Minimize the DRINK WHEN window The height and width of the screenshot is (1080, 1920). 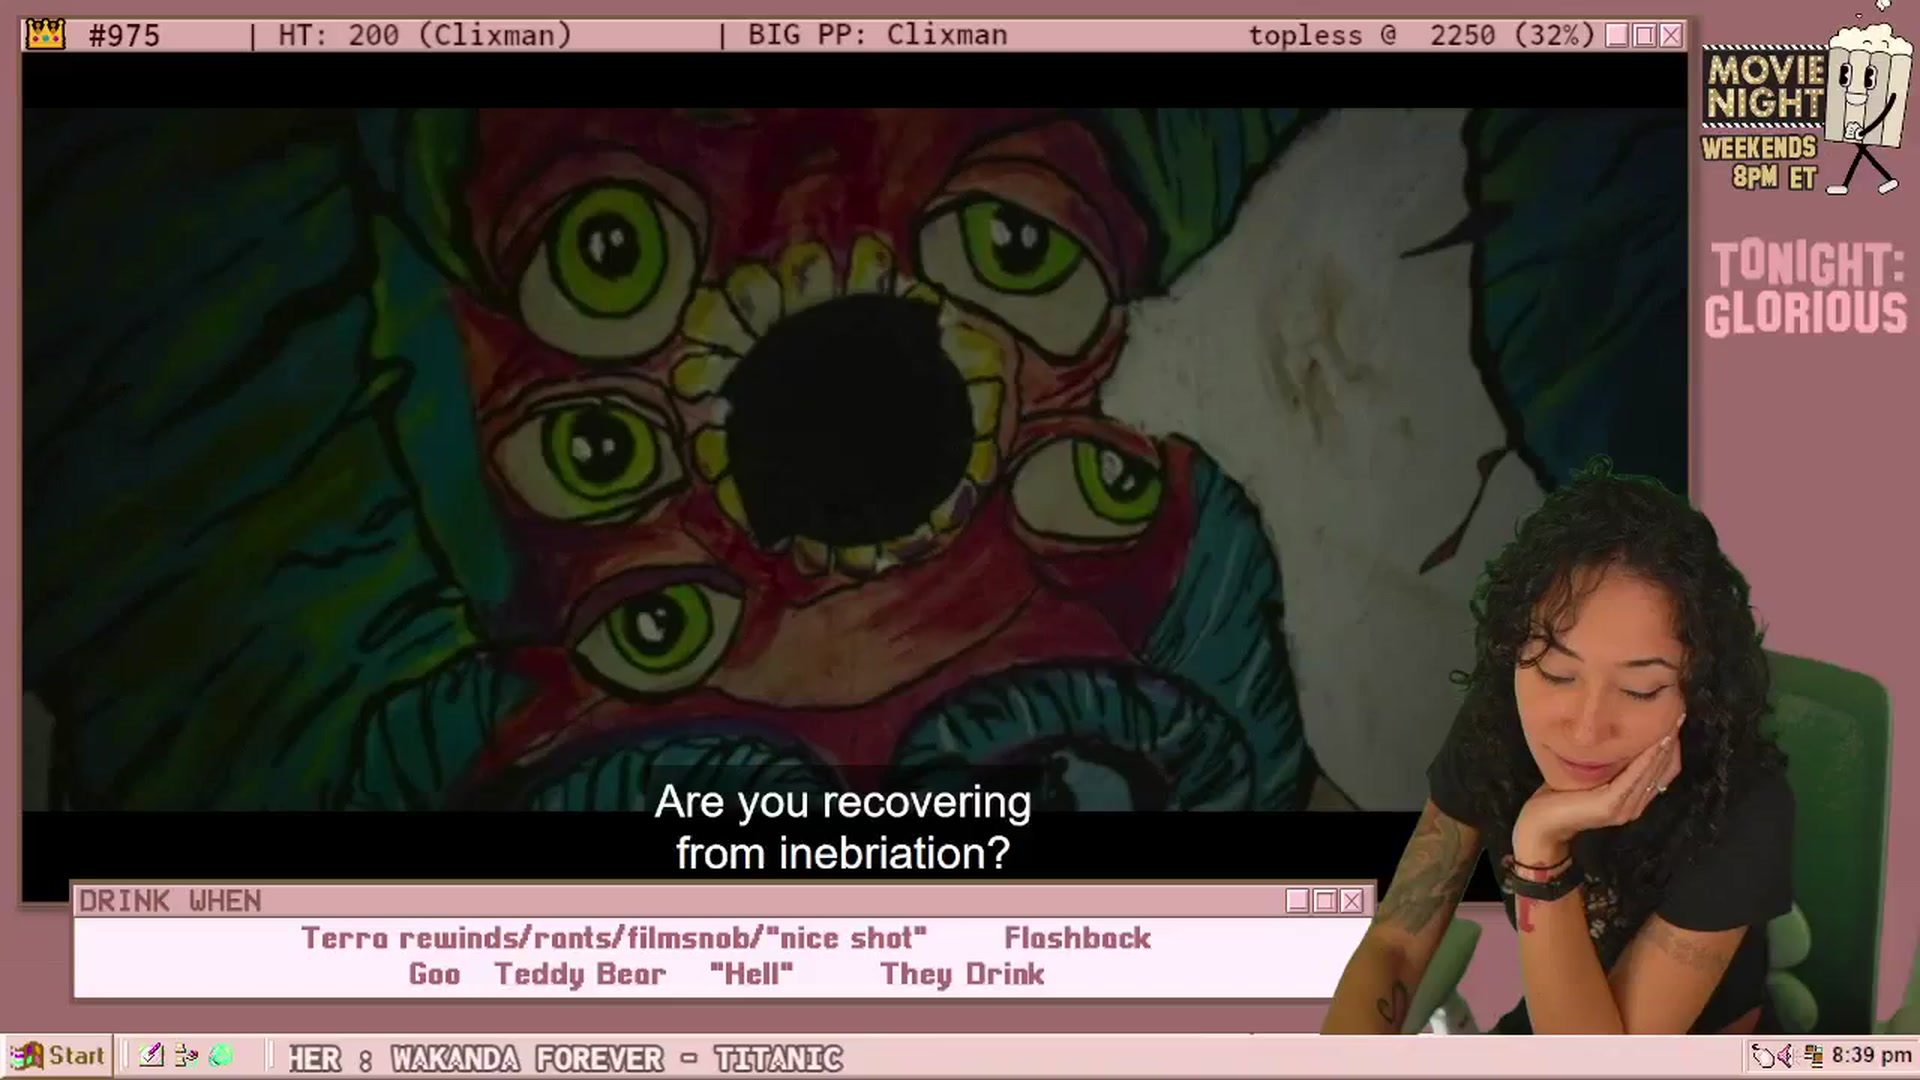pyautogui.click(x=1298, y=901)
